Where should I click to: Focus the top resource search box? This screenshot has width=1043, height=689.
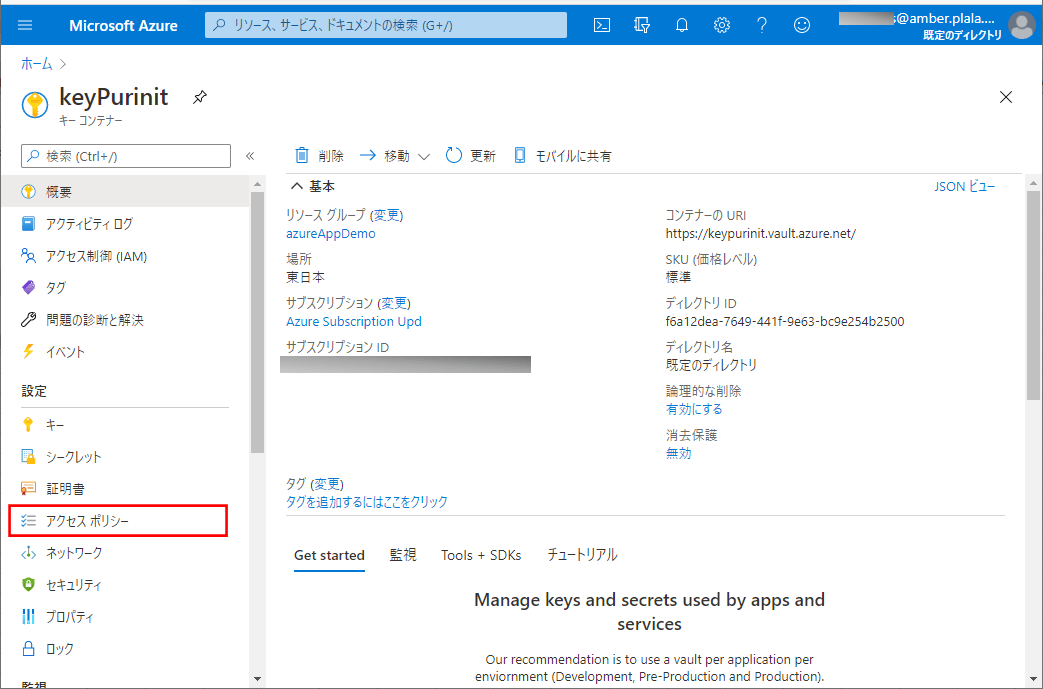pyautogui.click(x=386, y=25)
